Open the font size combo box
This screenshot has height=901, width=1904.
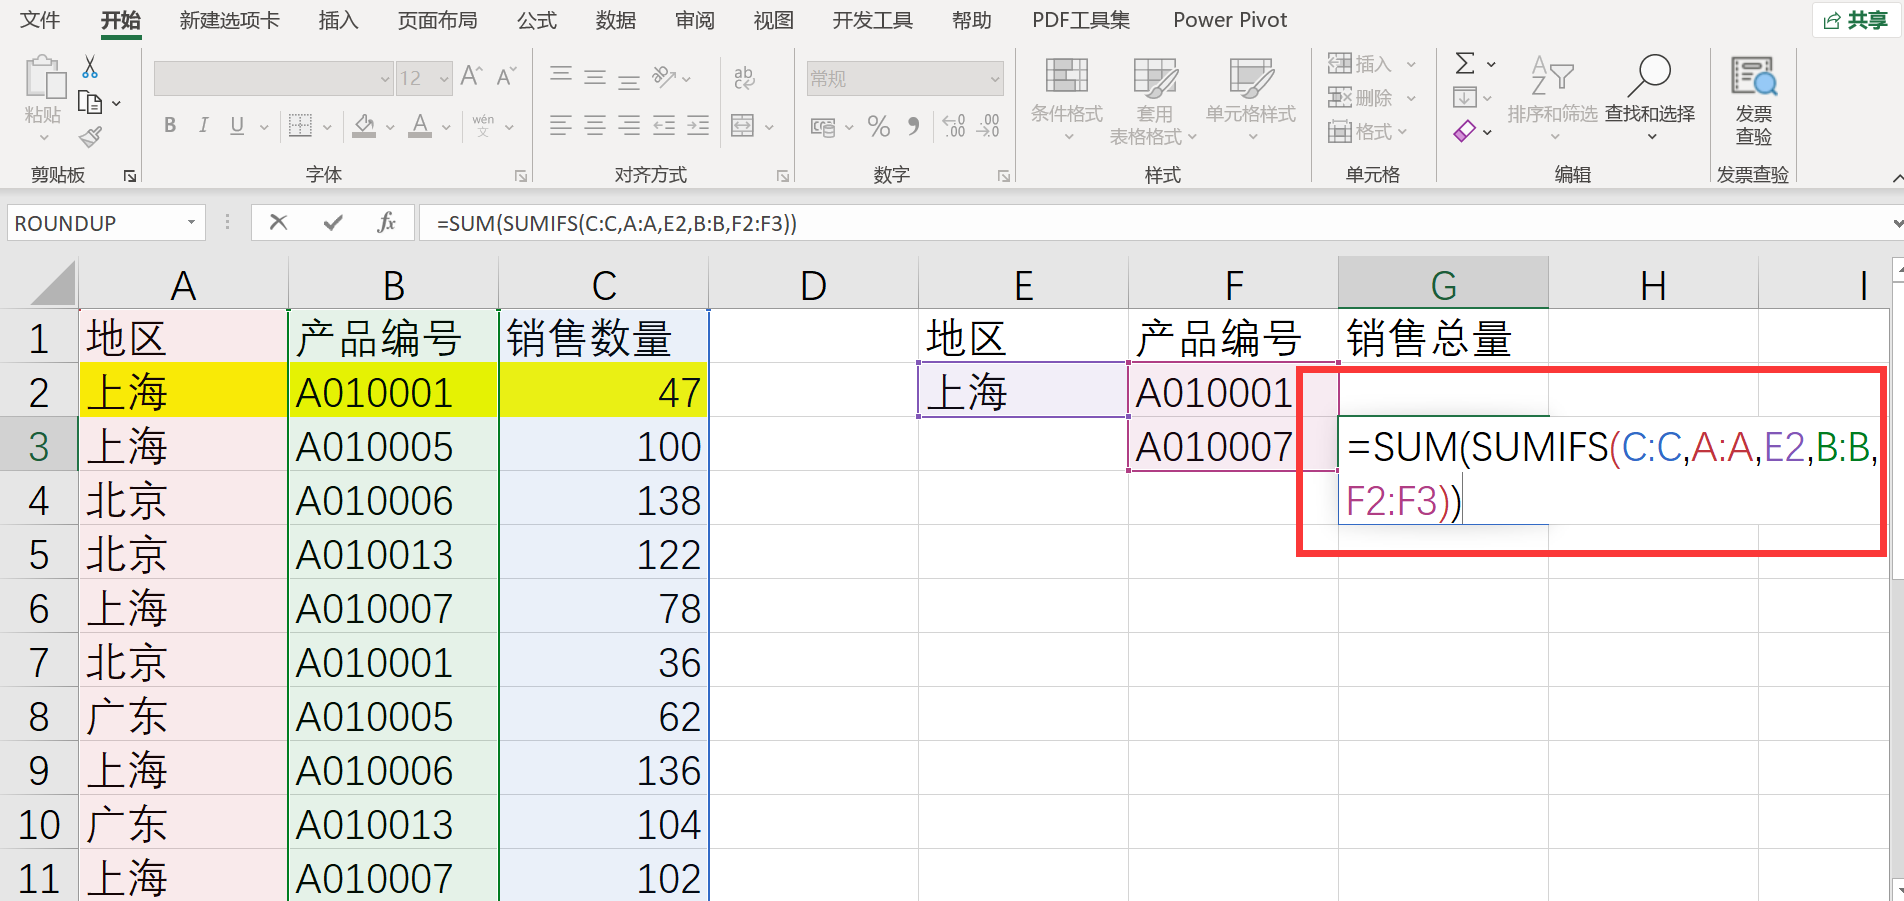[x=425, y=78]
